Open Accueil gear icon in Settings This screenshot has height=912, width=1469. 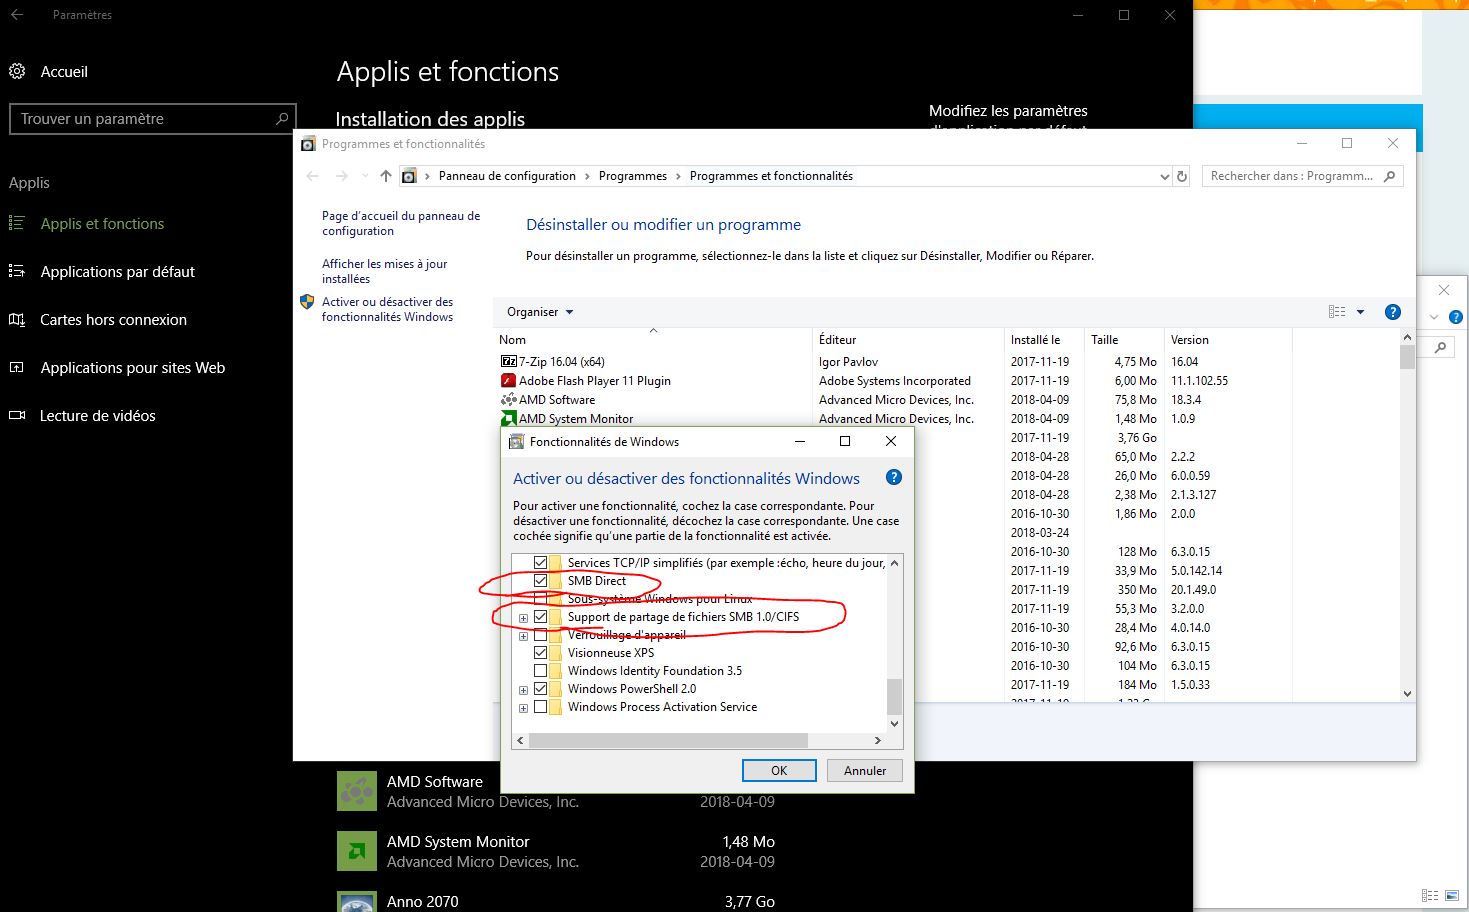(x=17, y=72)
